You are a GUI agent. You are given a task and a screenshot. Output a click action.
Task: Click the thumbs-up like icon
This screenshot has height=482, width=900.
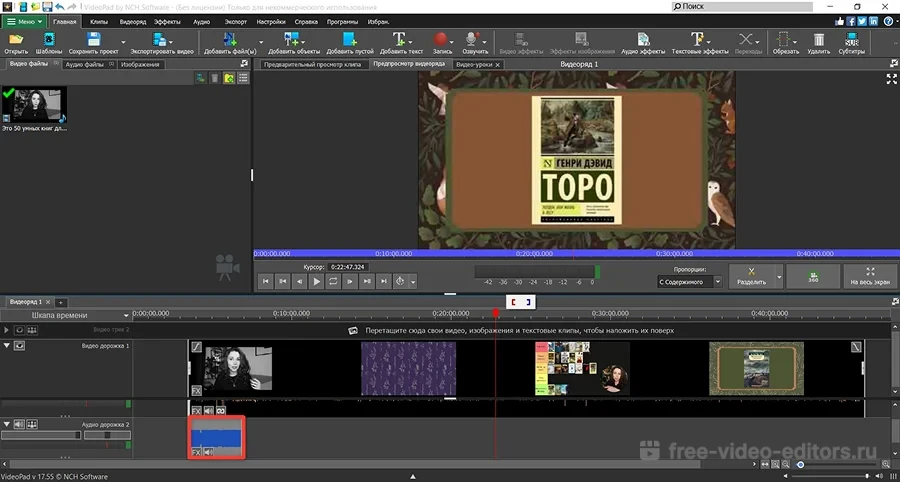click(x=840, y=21)
